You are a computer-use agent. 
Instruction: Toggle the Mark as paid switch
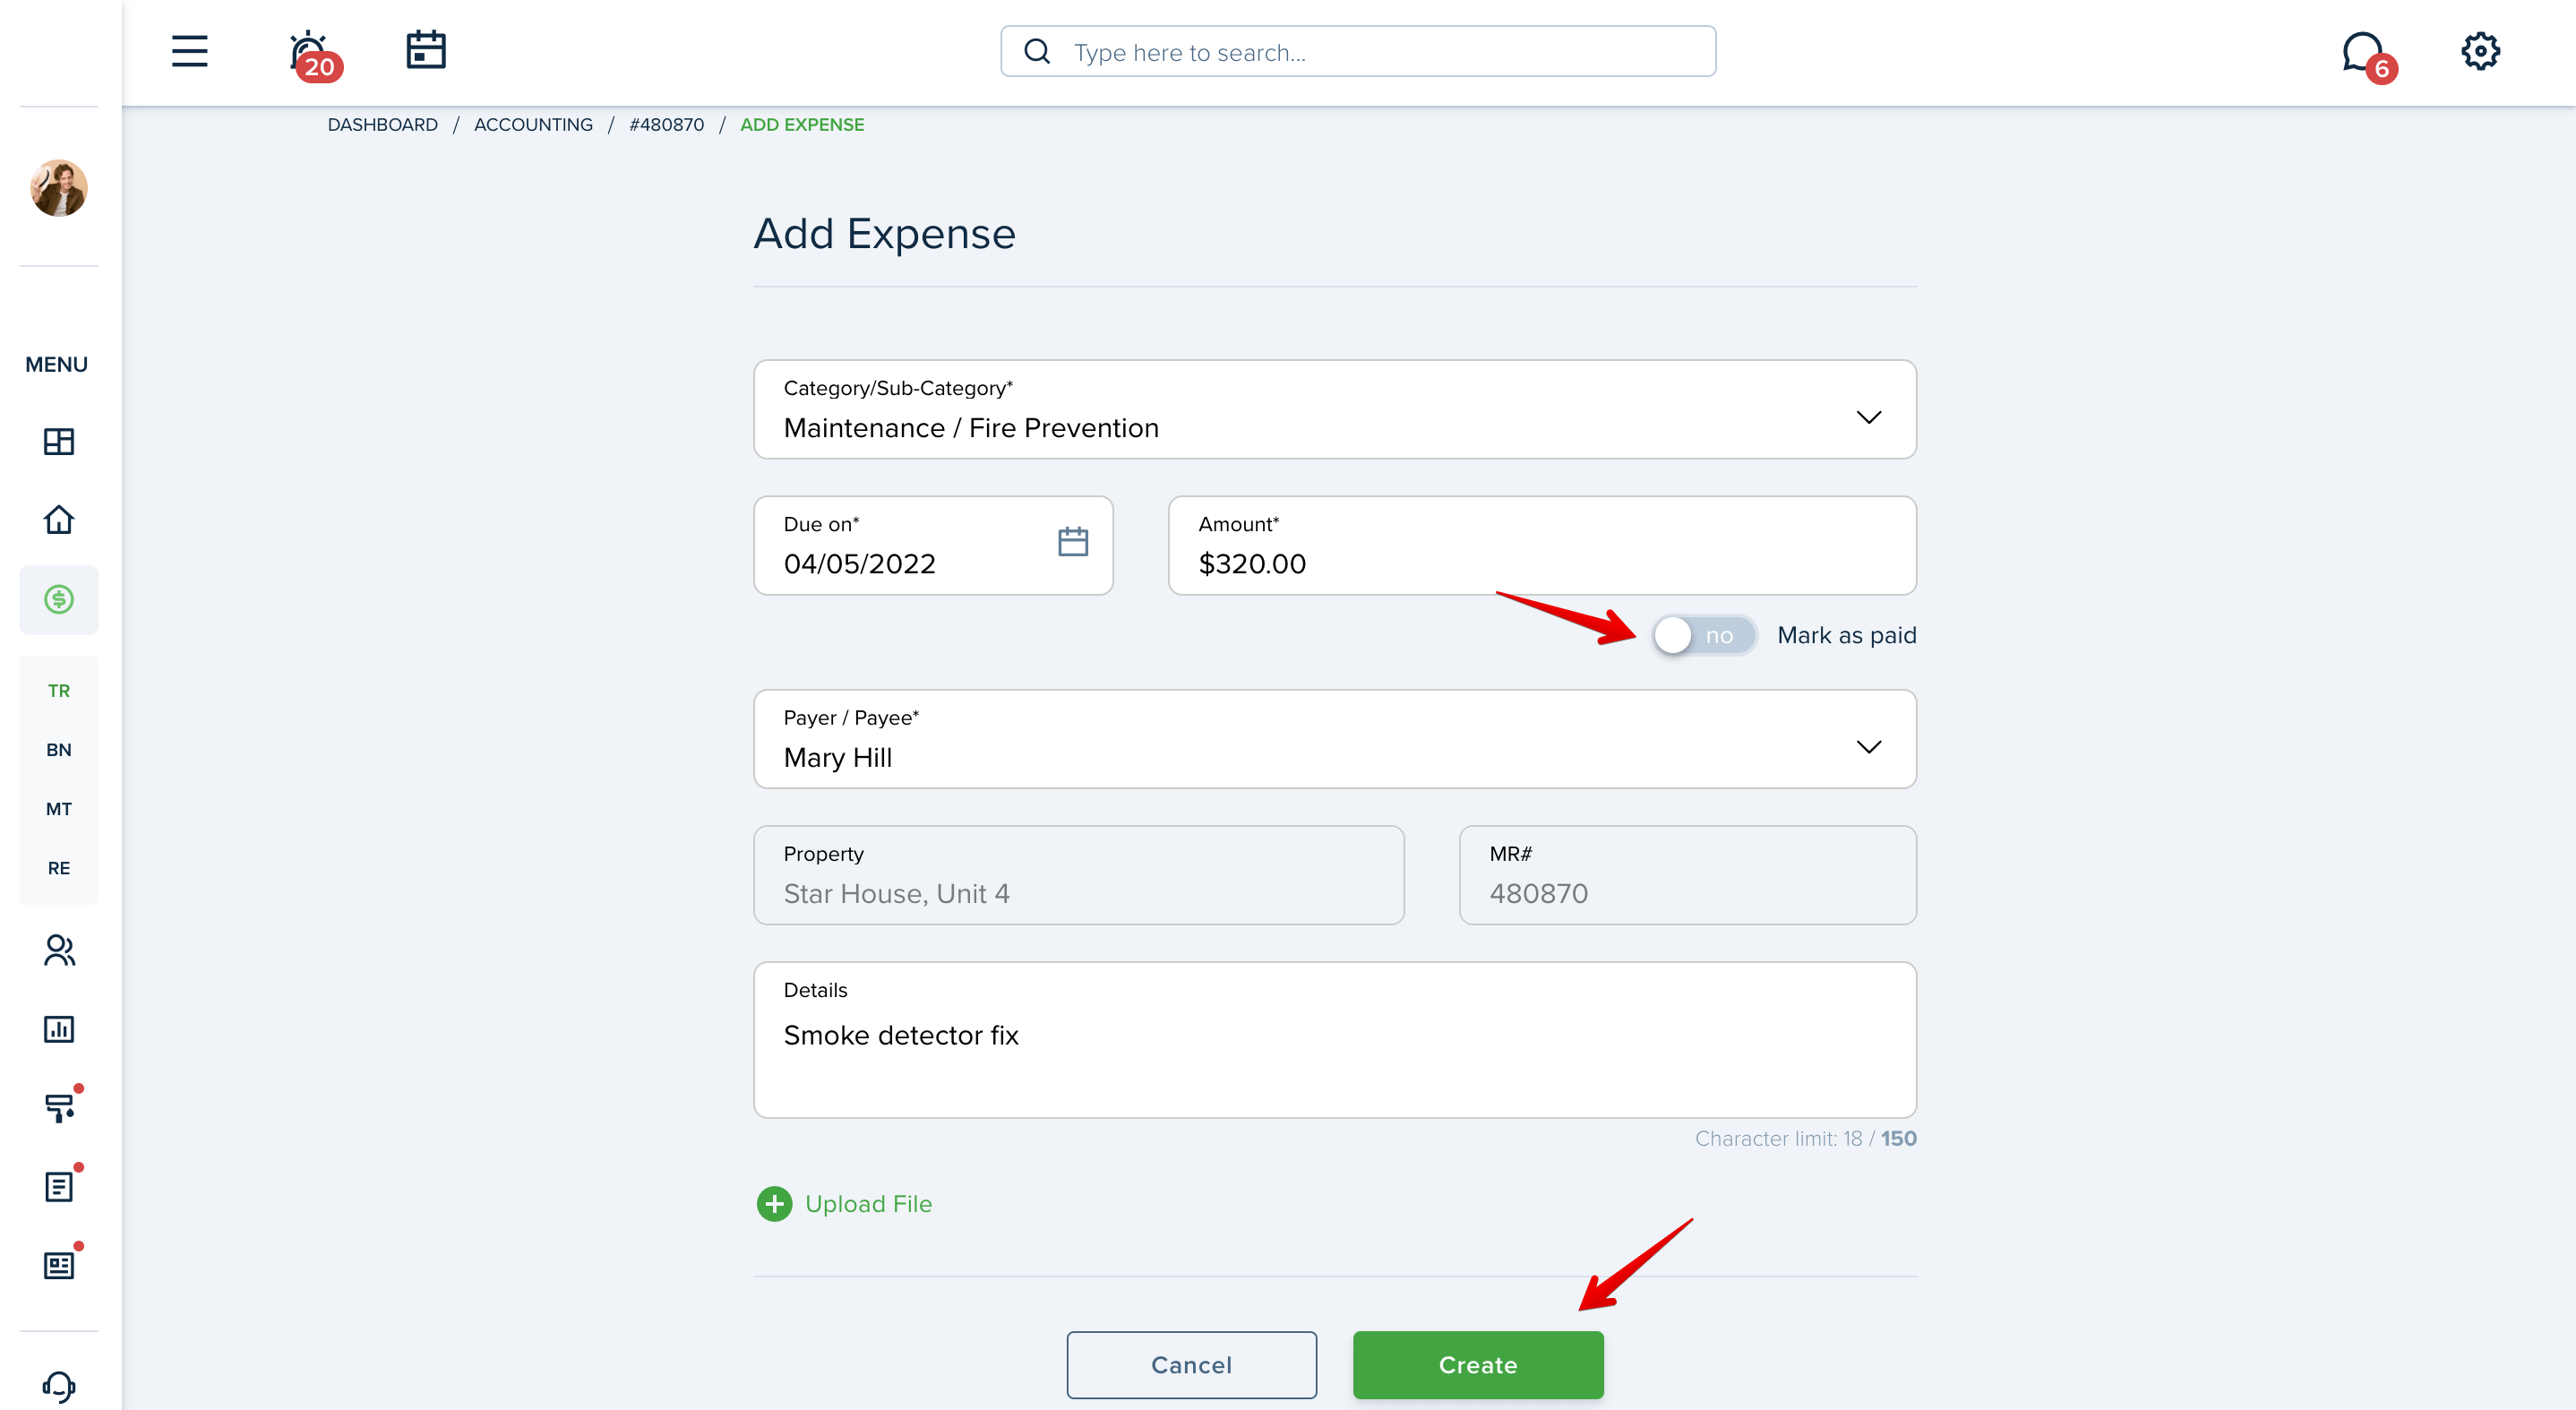[x=1704, y=635]
